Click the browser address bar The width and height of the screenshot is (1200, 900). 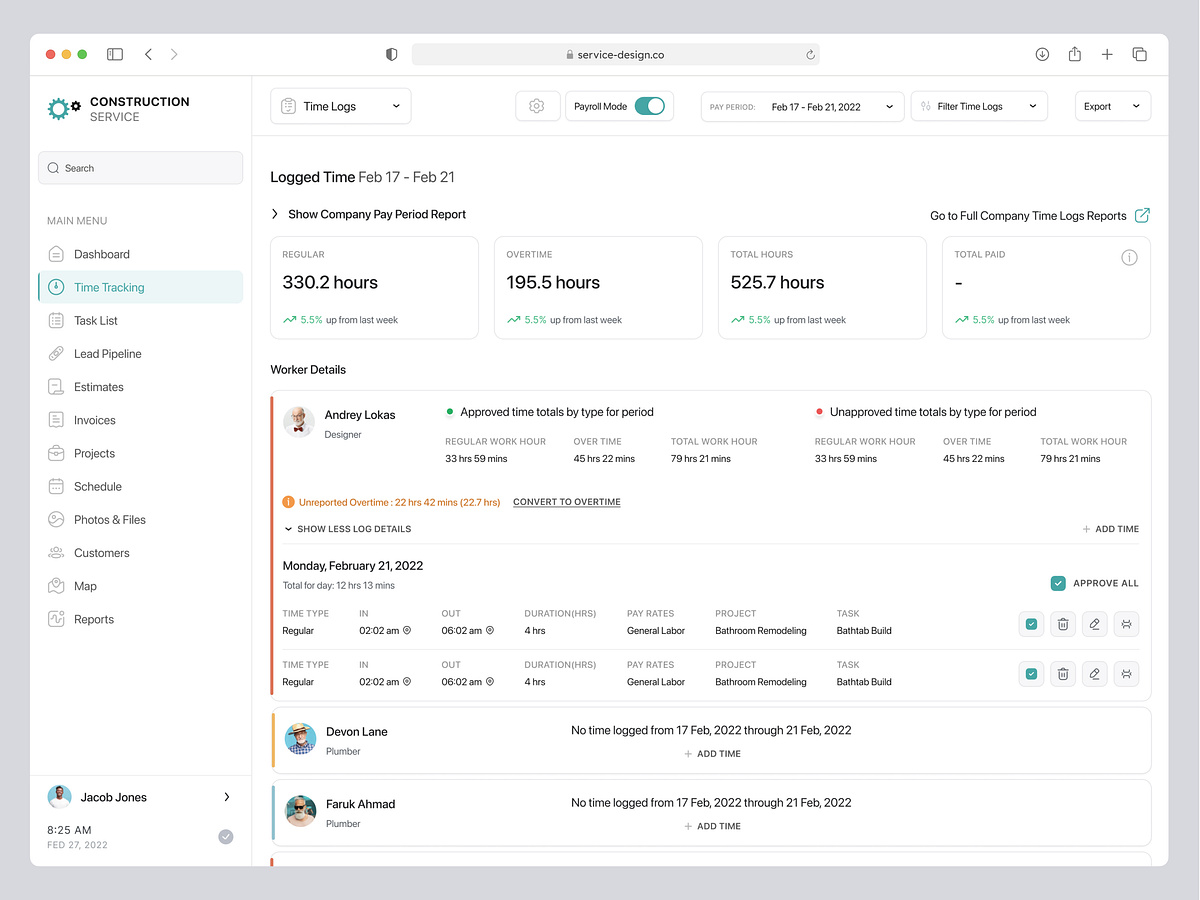coord(616,55)
